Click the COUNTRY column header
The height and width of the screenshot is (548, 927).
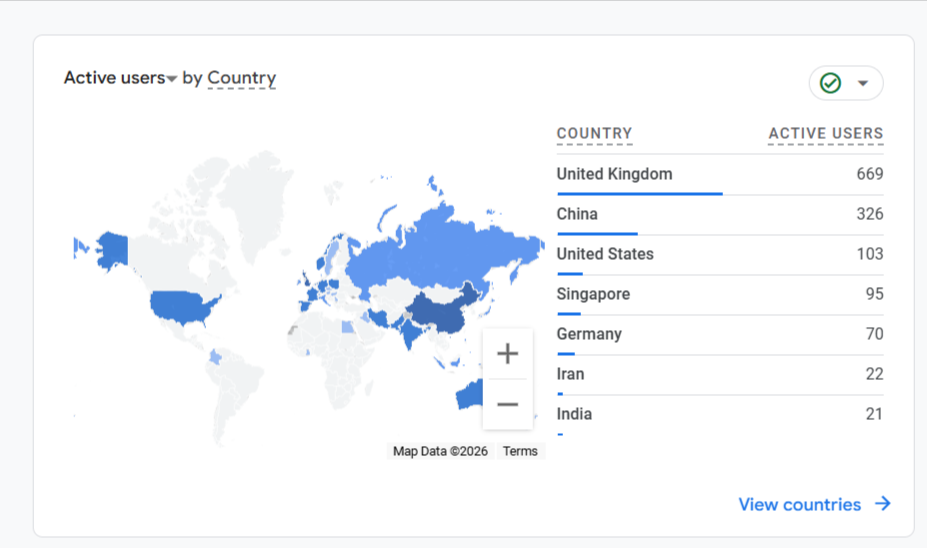coord(594,134)
